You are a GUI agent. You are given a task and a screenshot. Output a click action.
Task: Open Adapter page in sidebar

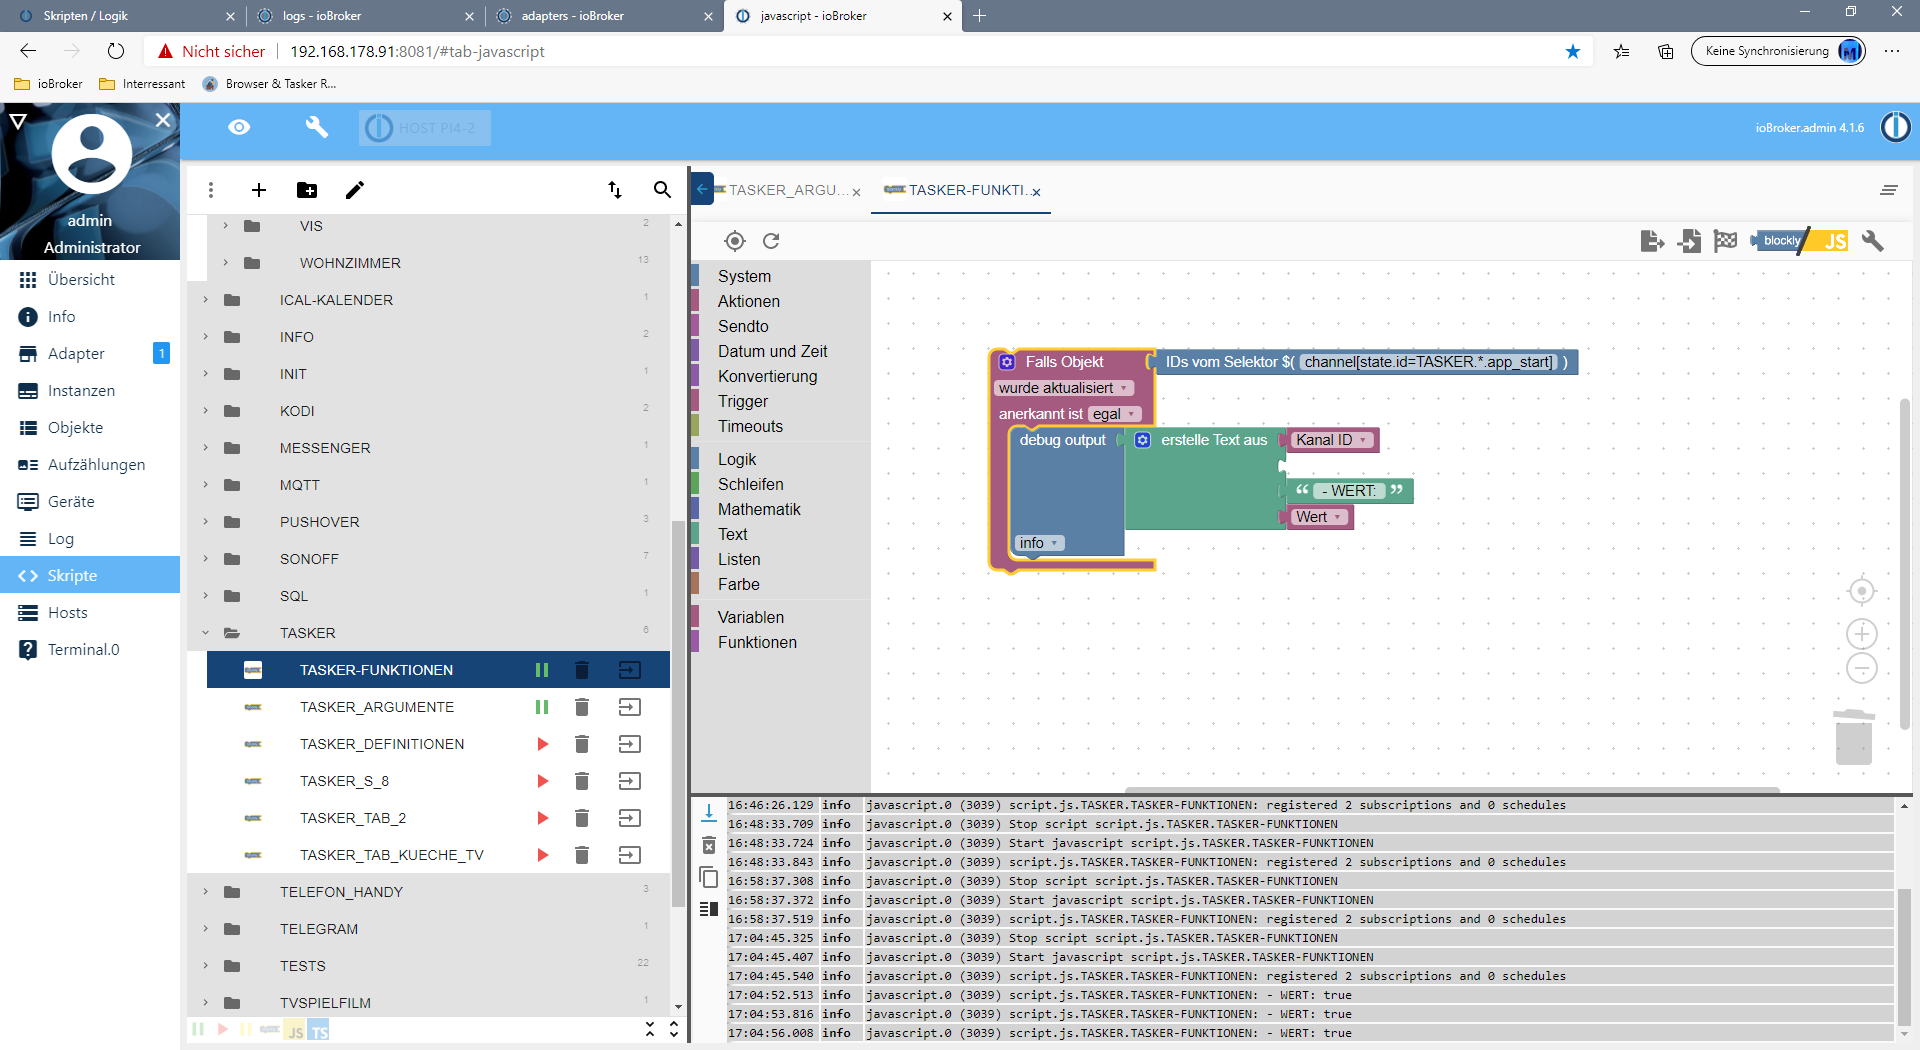90,353
